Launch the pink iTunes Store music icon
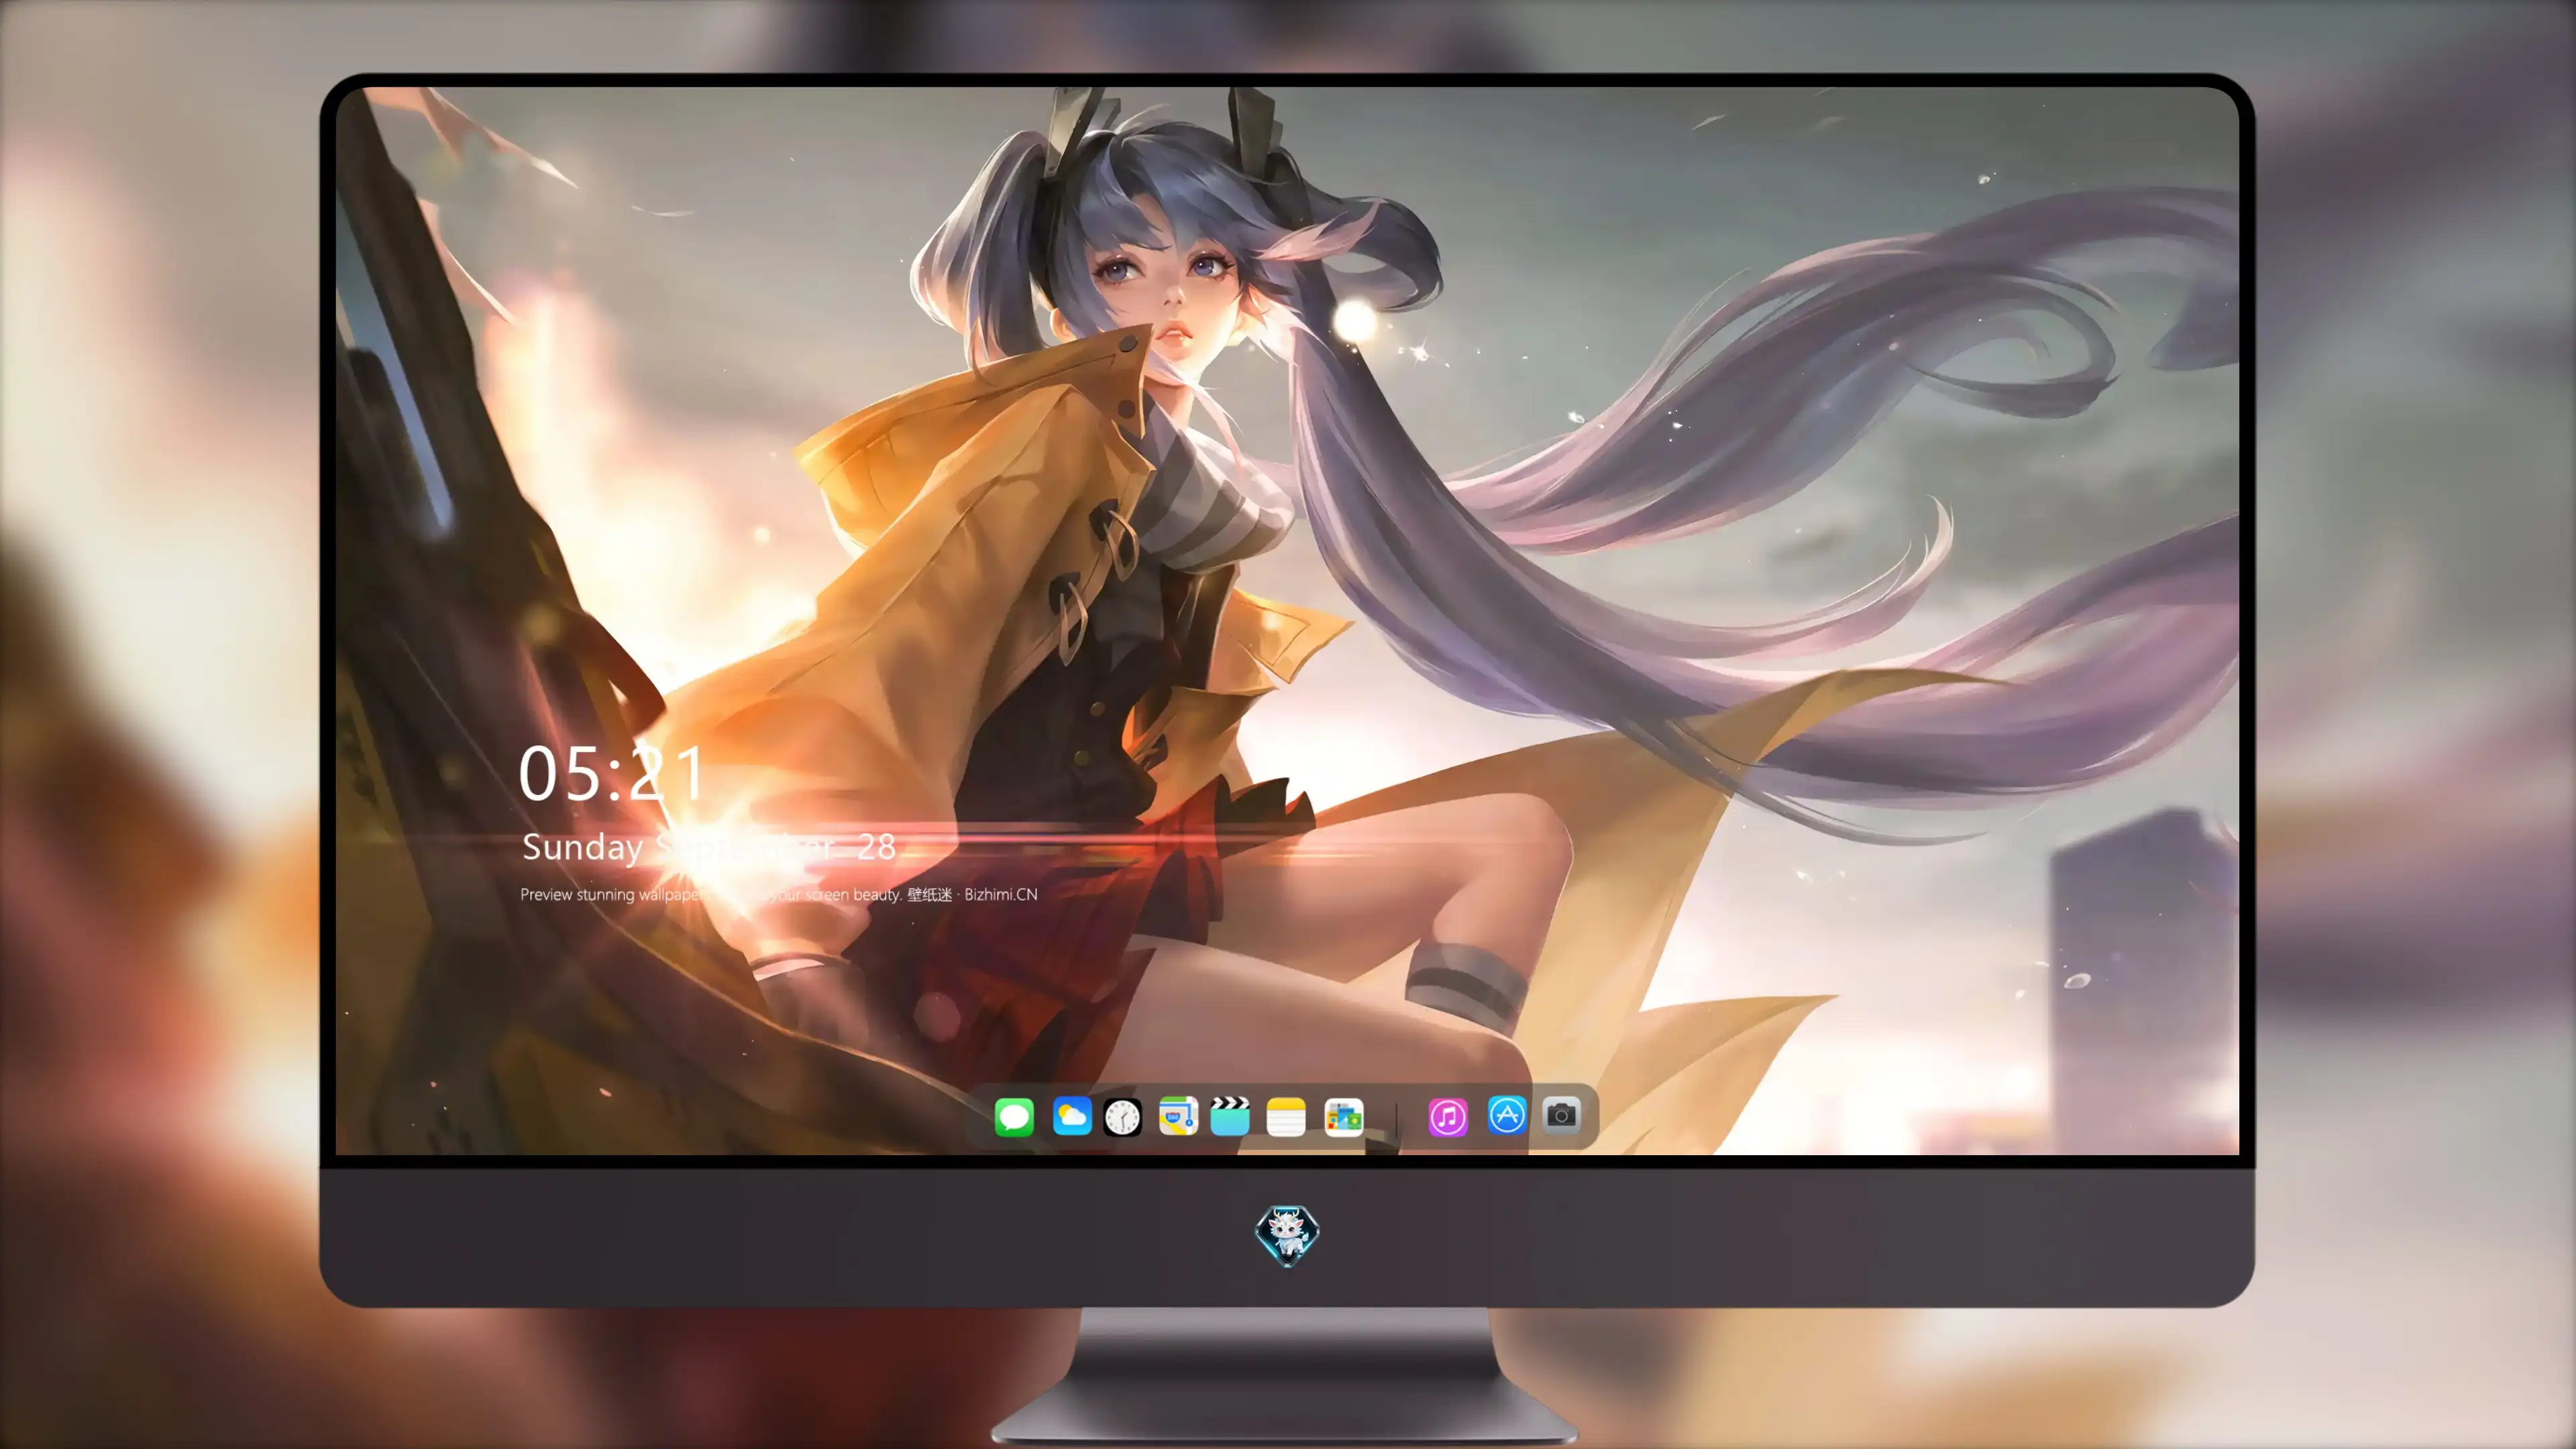 pyautogui.click(x=1448, y=1116)
